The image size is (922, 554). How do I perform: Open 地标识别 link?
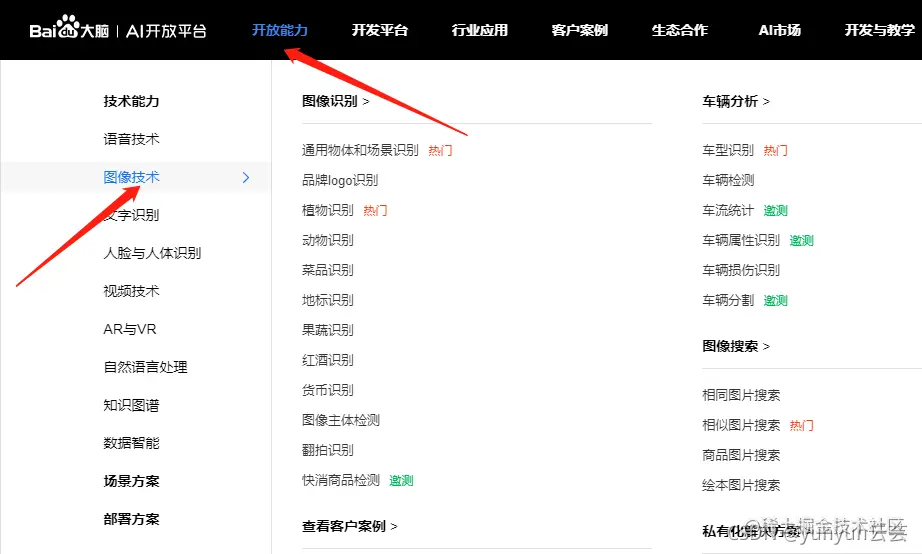(x=328, y=300)
